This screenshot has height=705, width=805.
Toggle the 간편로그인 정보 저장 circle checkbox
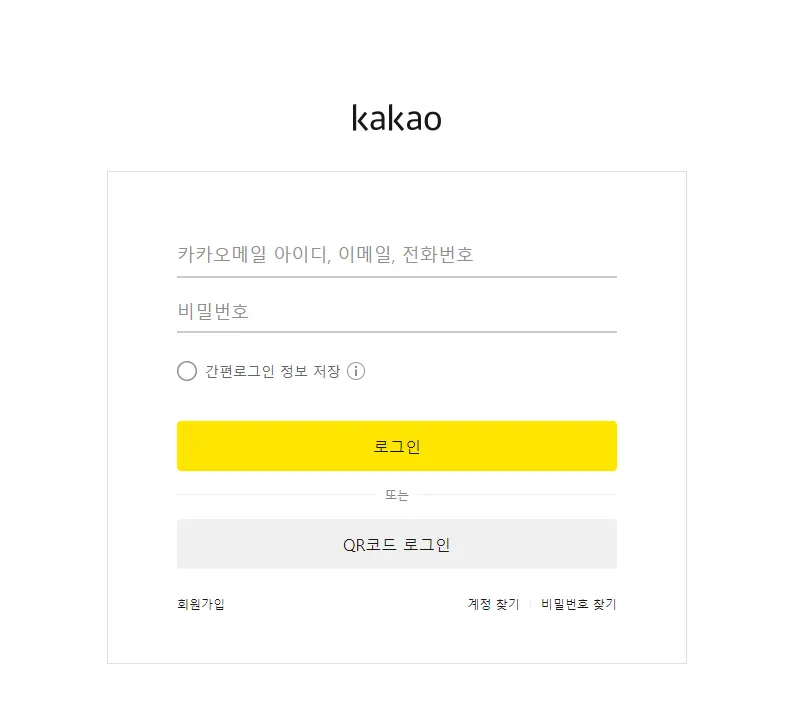187,371
